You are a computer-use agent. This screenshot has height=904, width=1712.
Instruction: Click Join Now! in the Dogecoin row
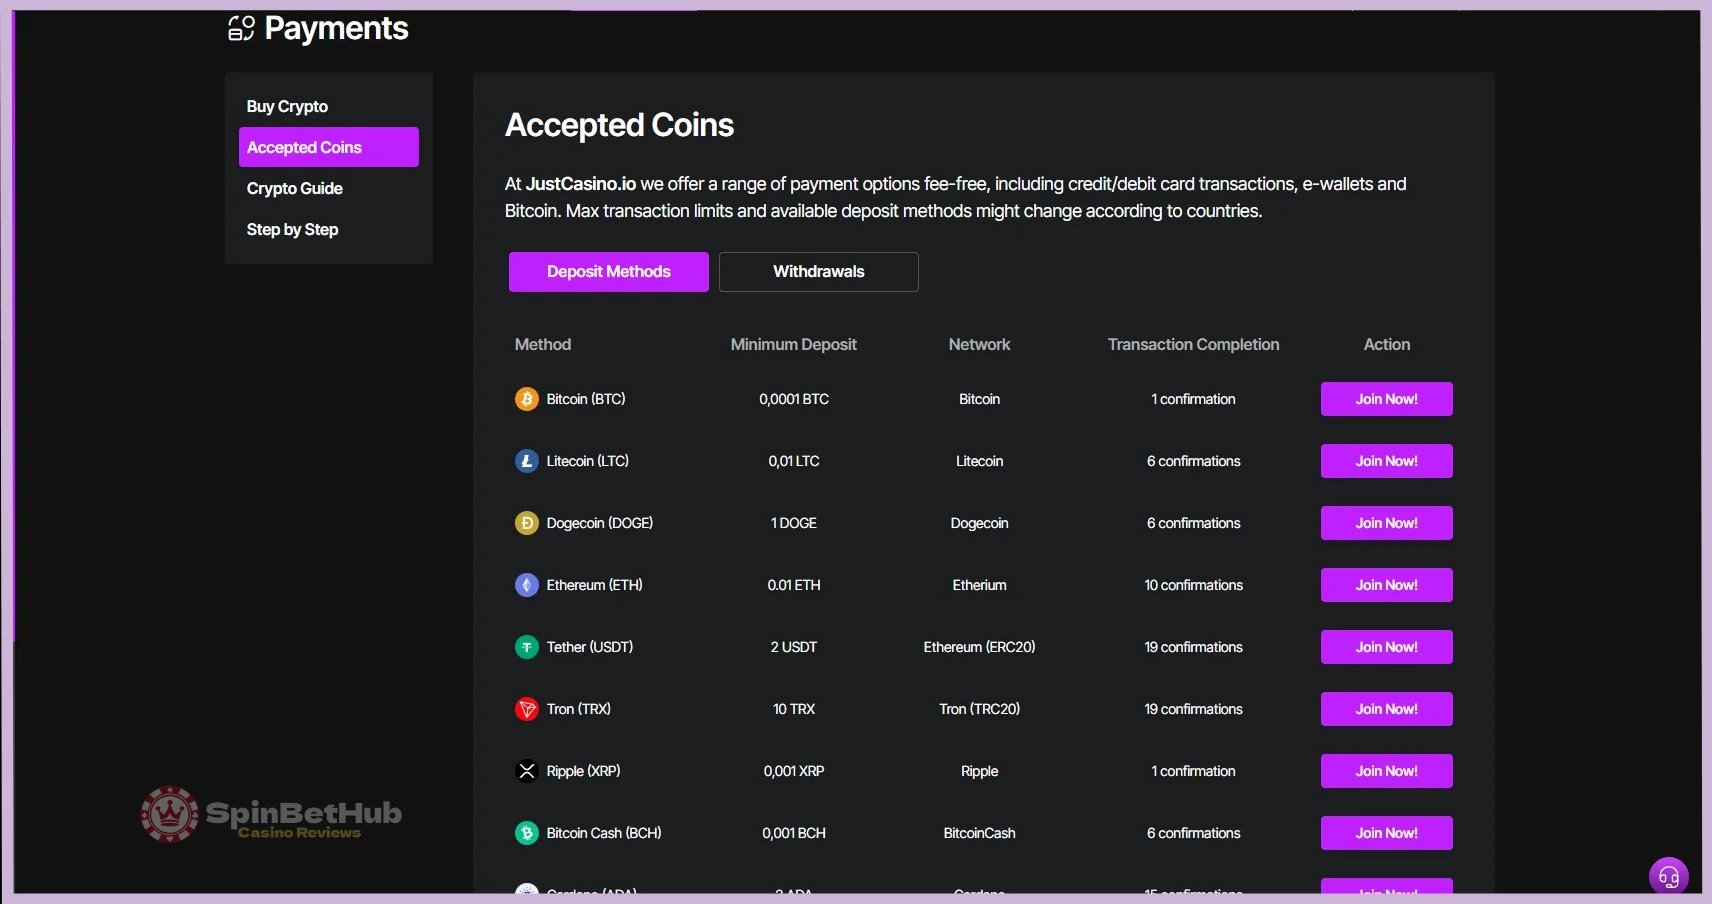(x=1387, y=523)
